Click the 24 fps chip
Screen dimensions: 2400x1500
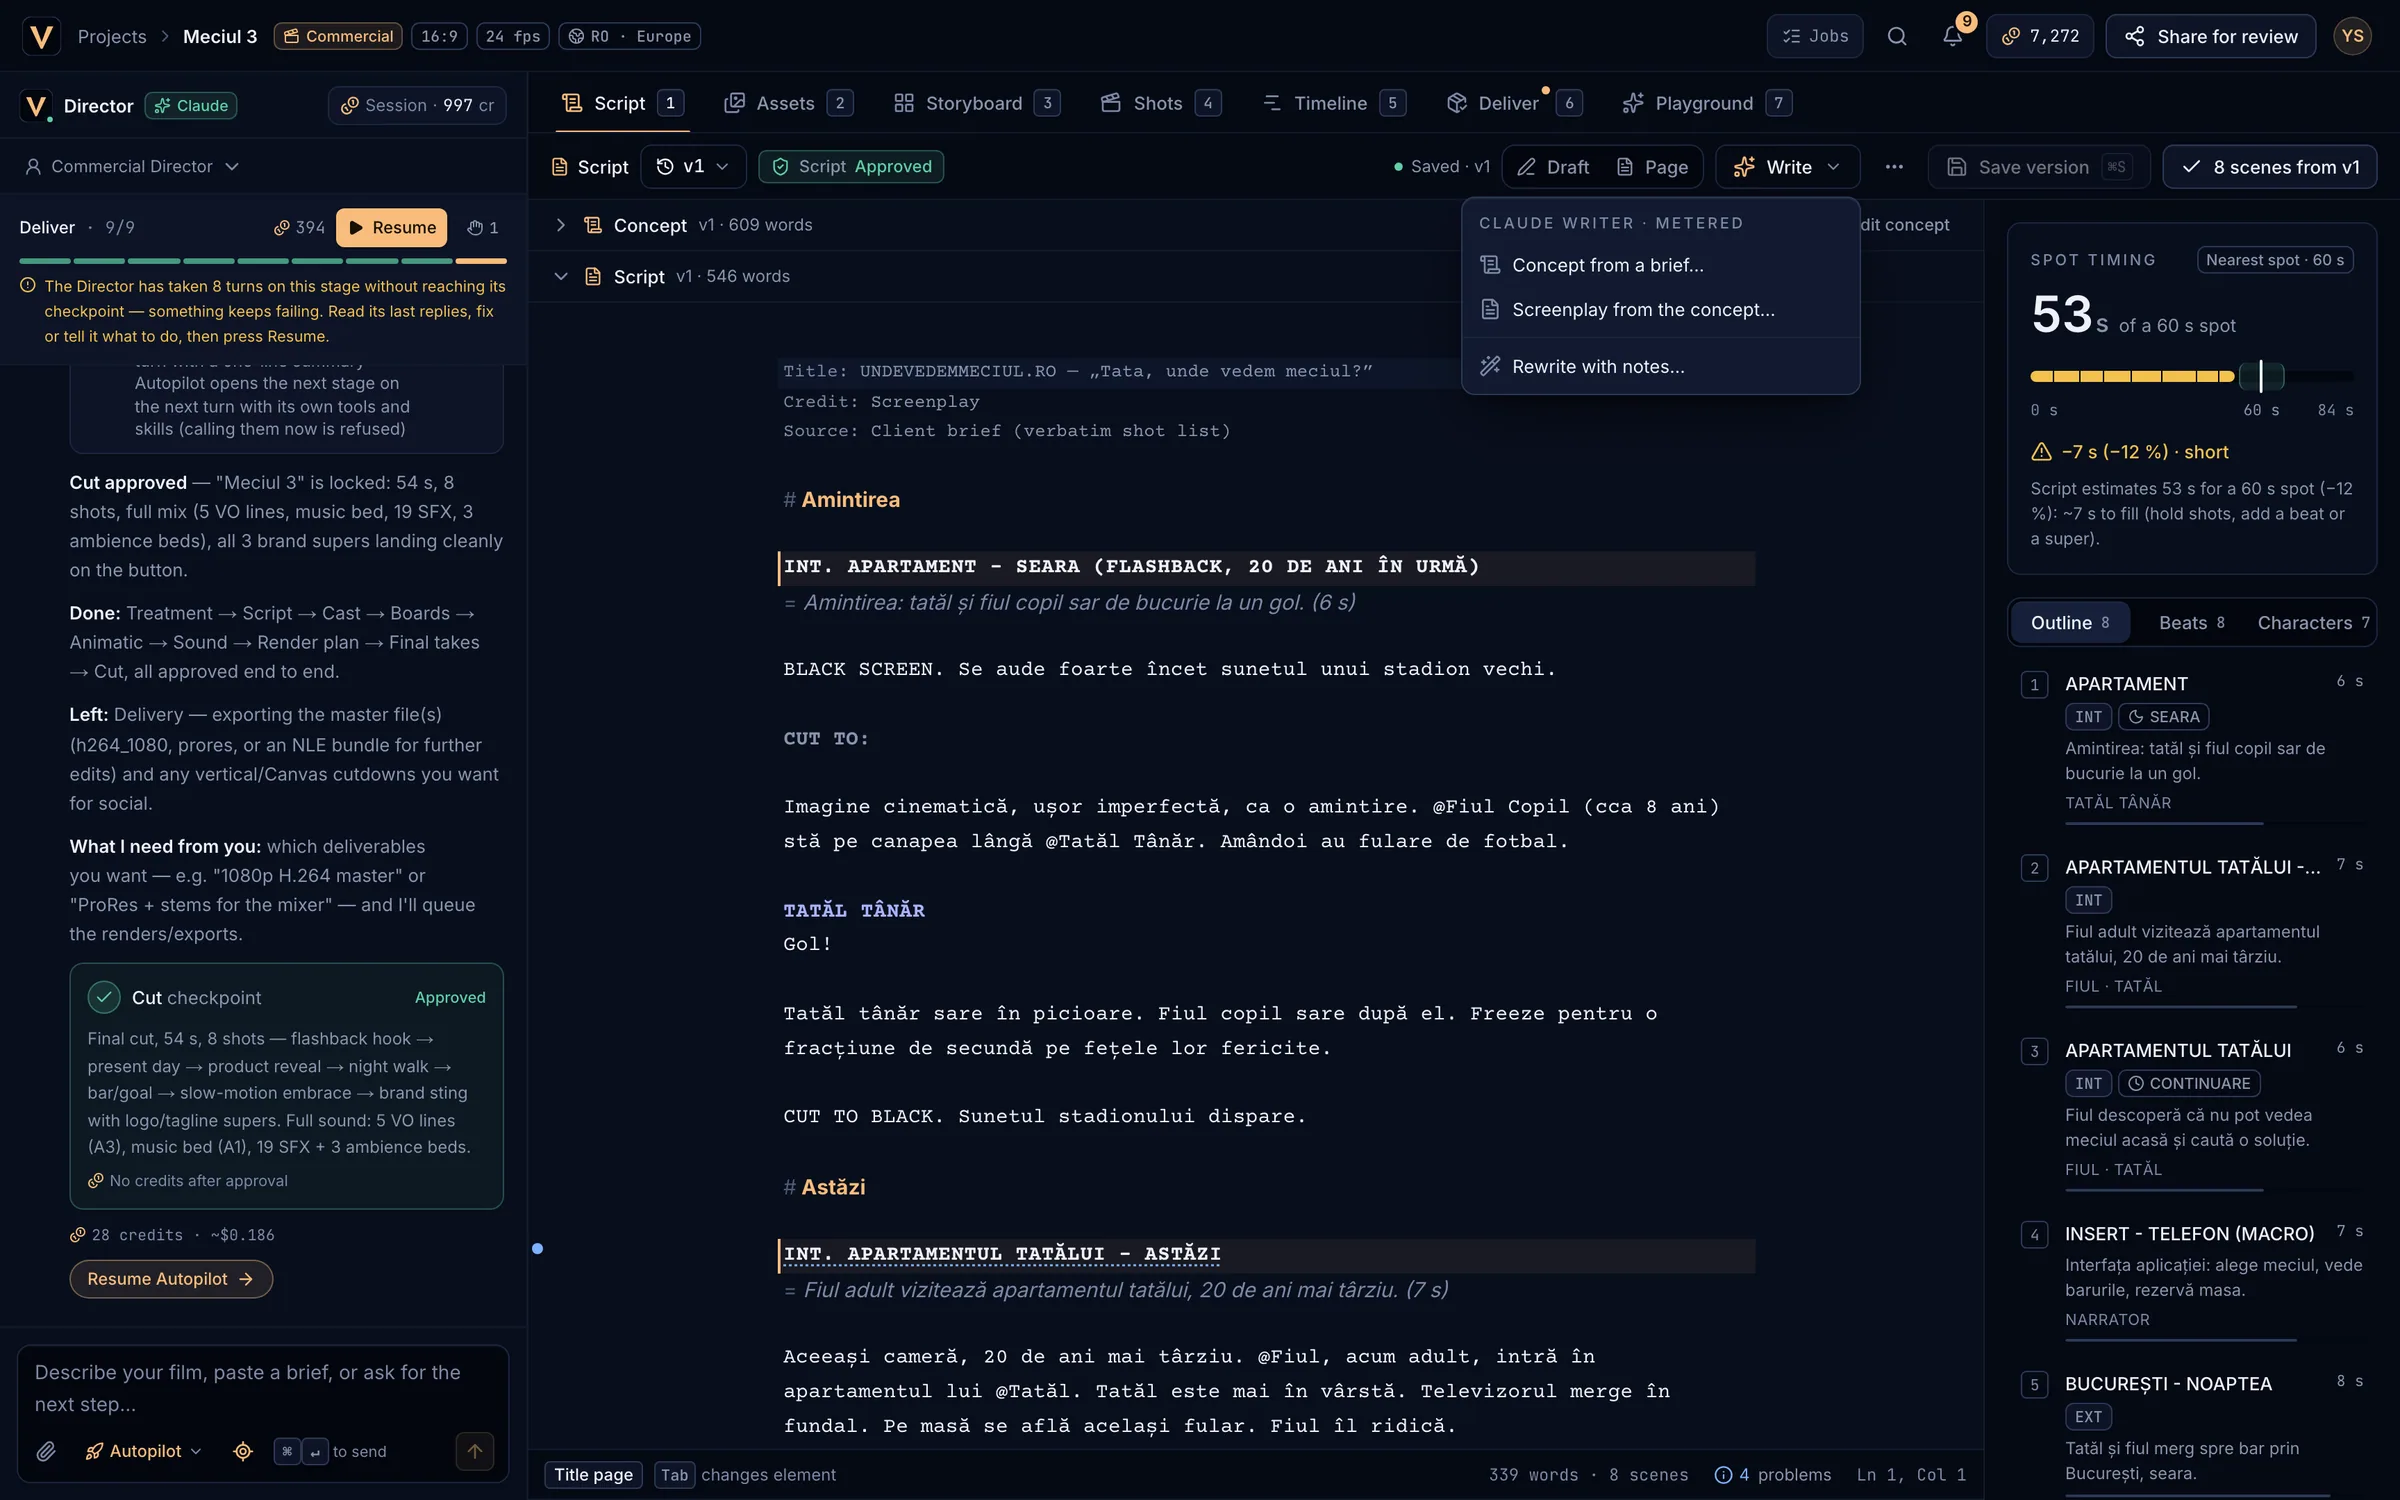point(512,36)
